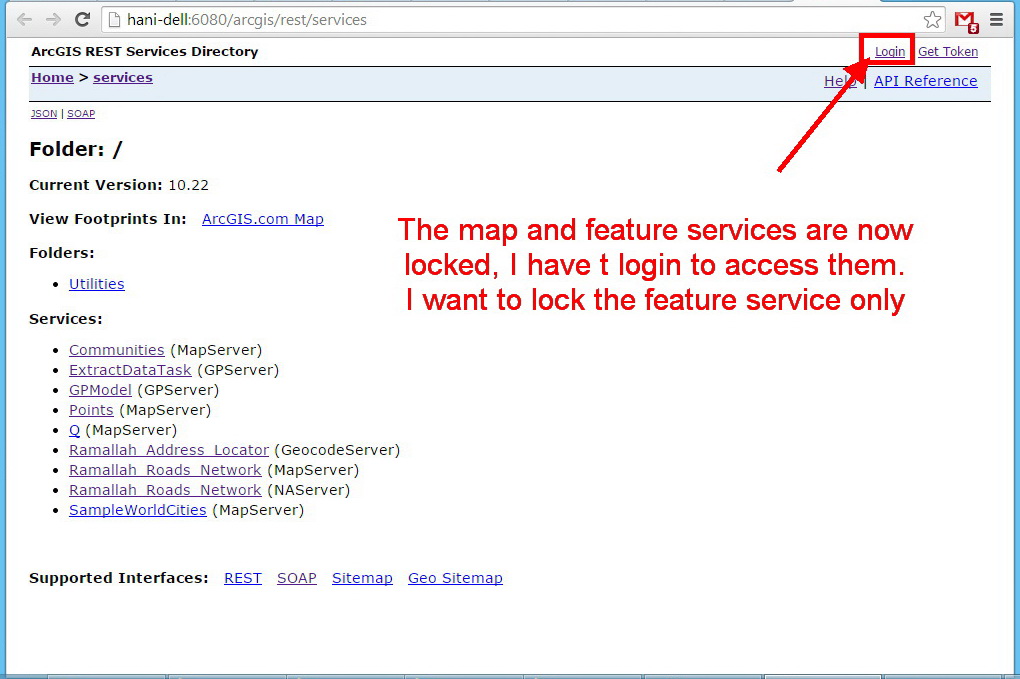The image size is (1020, 679).
Task: Click the Services: heading text
Action: pyautogui.click(x=66, y=319)
